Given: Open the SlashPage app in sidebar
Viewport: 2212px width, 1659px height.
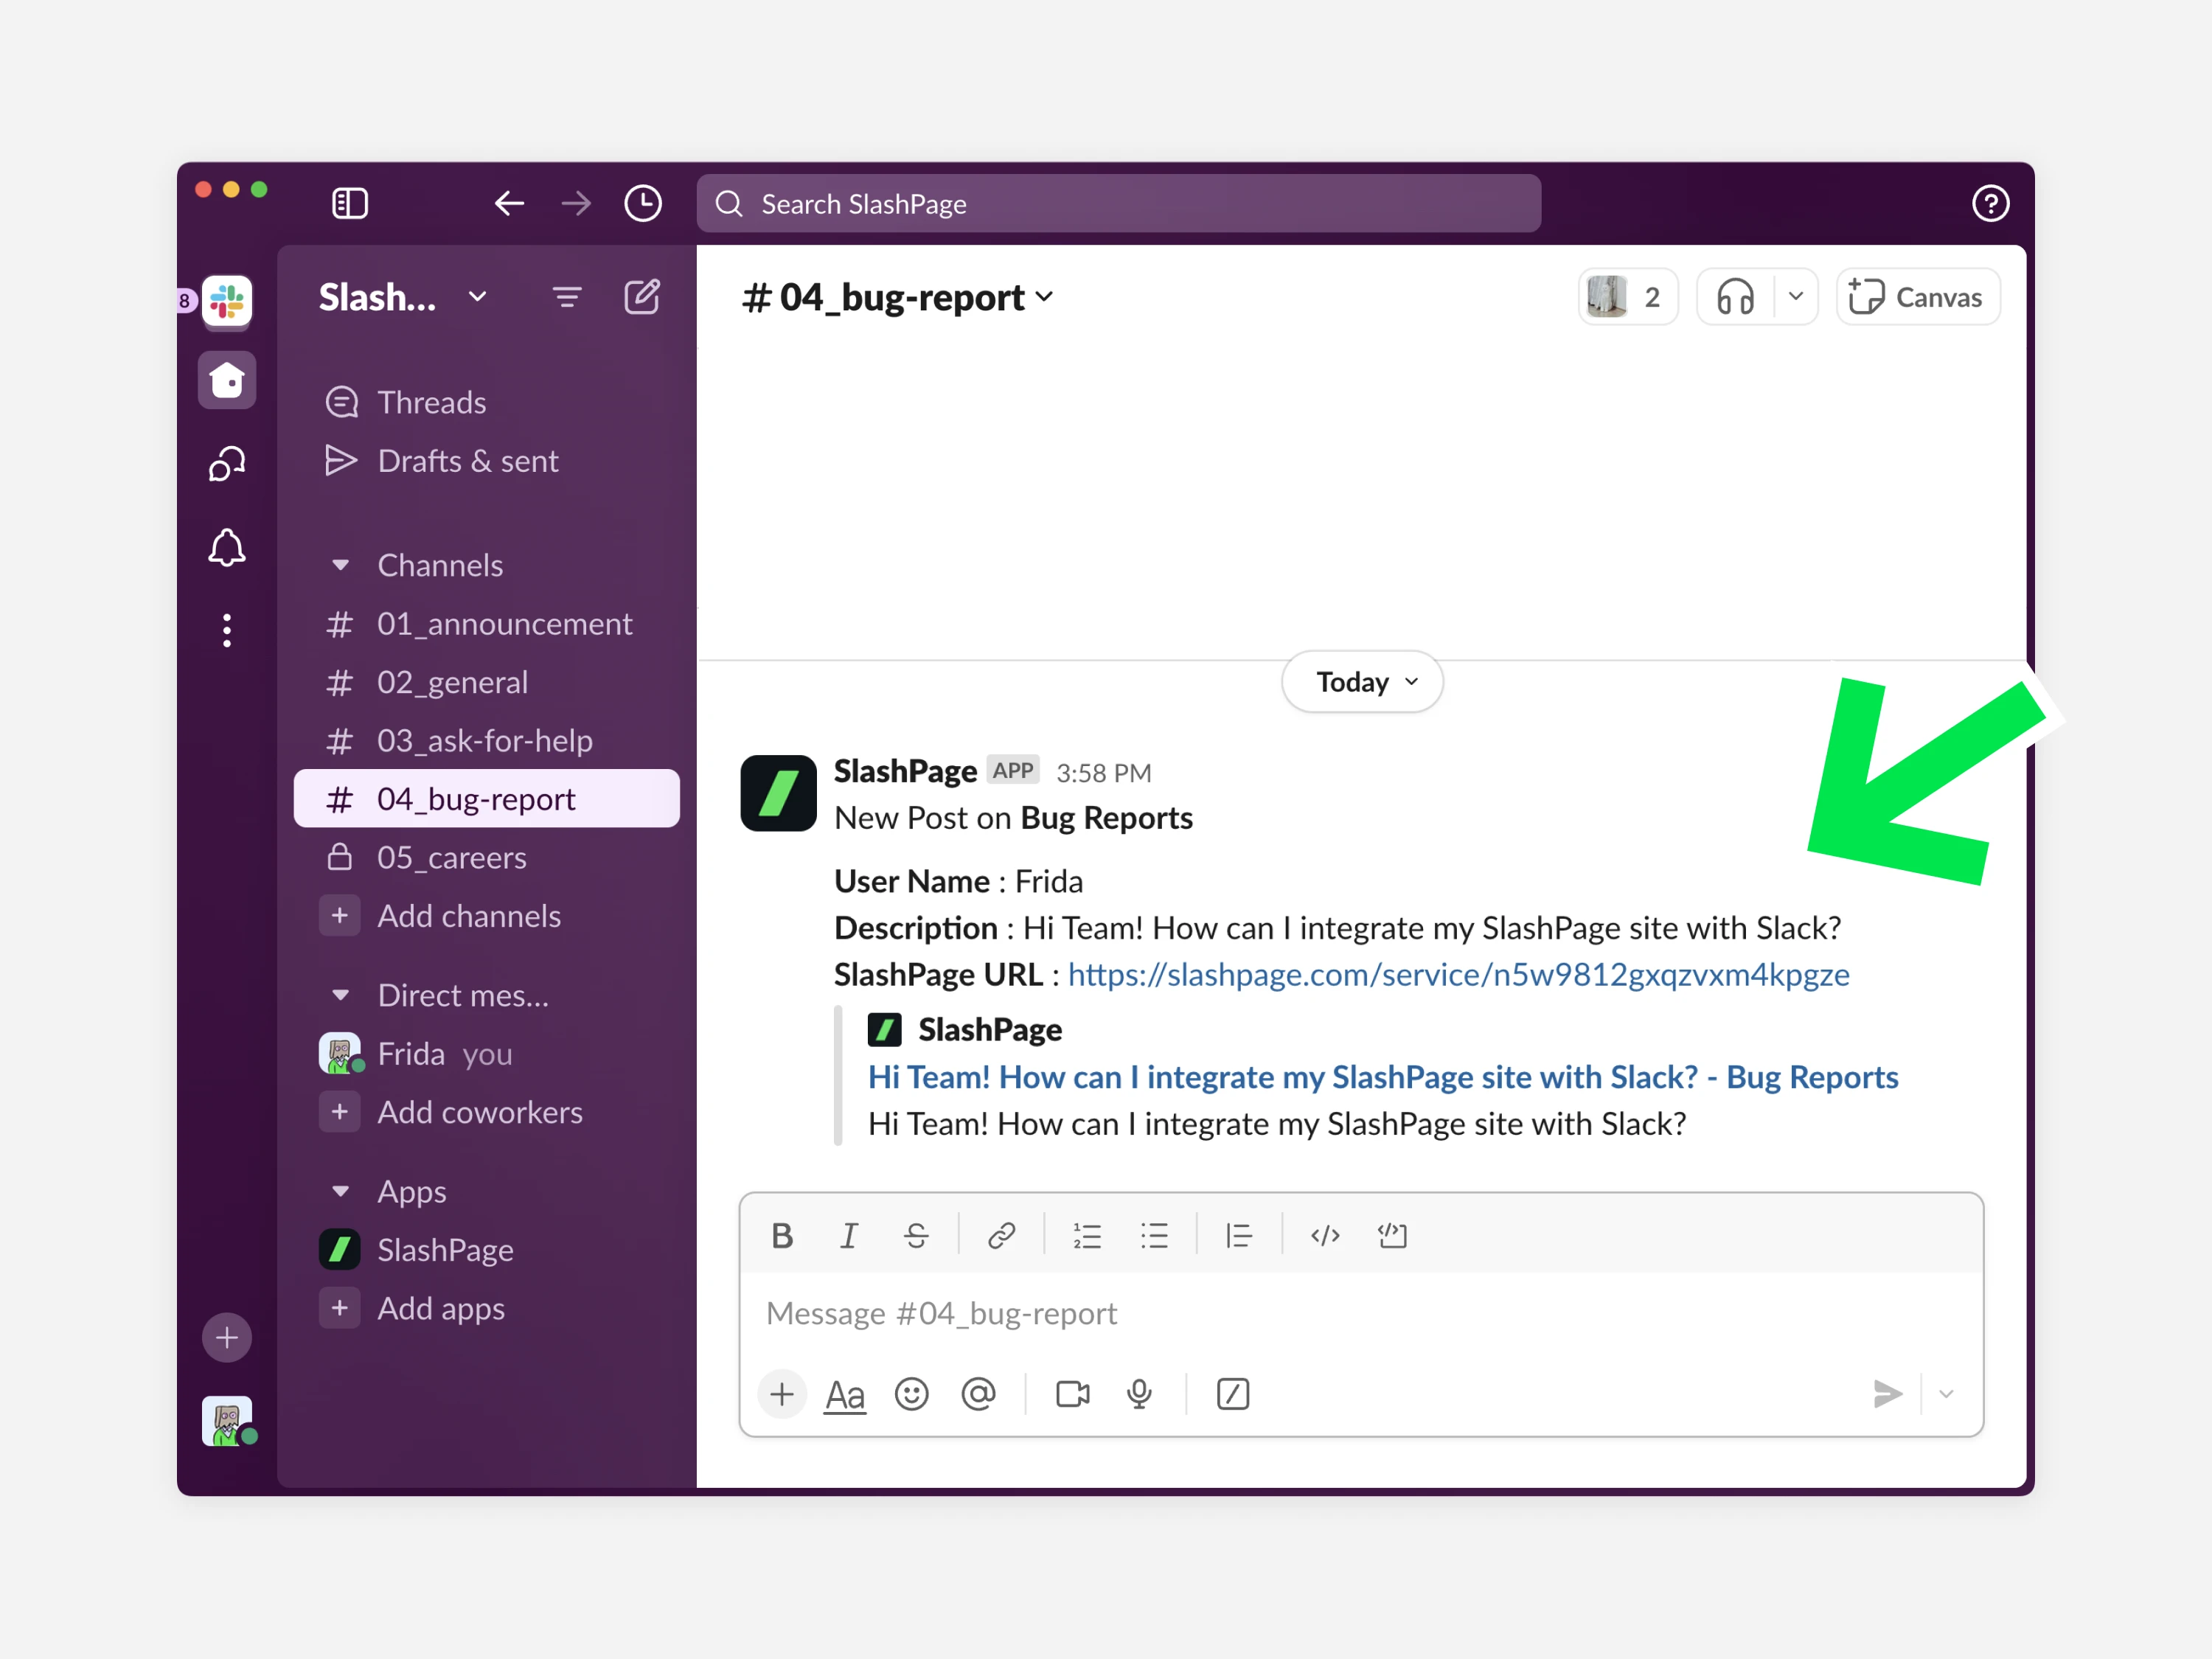Looking at the screenshot, I should pyautogui.click(x=487, y=1250).
